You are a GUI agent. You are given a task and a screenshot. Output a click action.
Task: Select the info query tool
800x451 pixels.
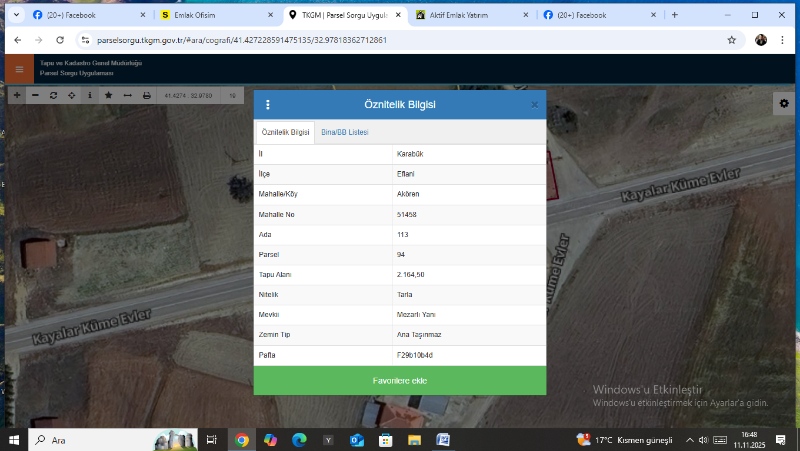[x=90, y=95]
